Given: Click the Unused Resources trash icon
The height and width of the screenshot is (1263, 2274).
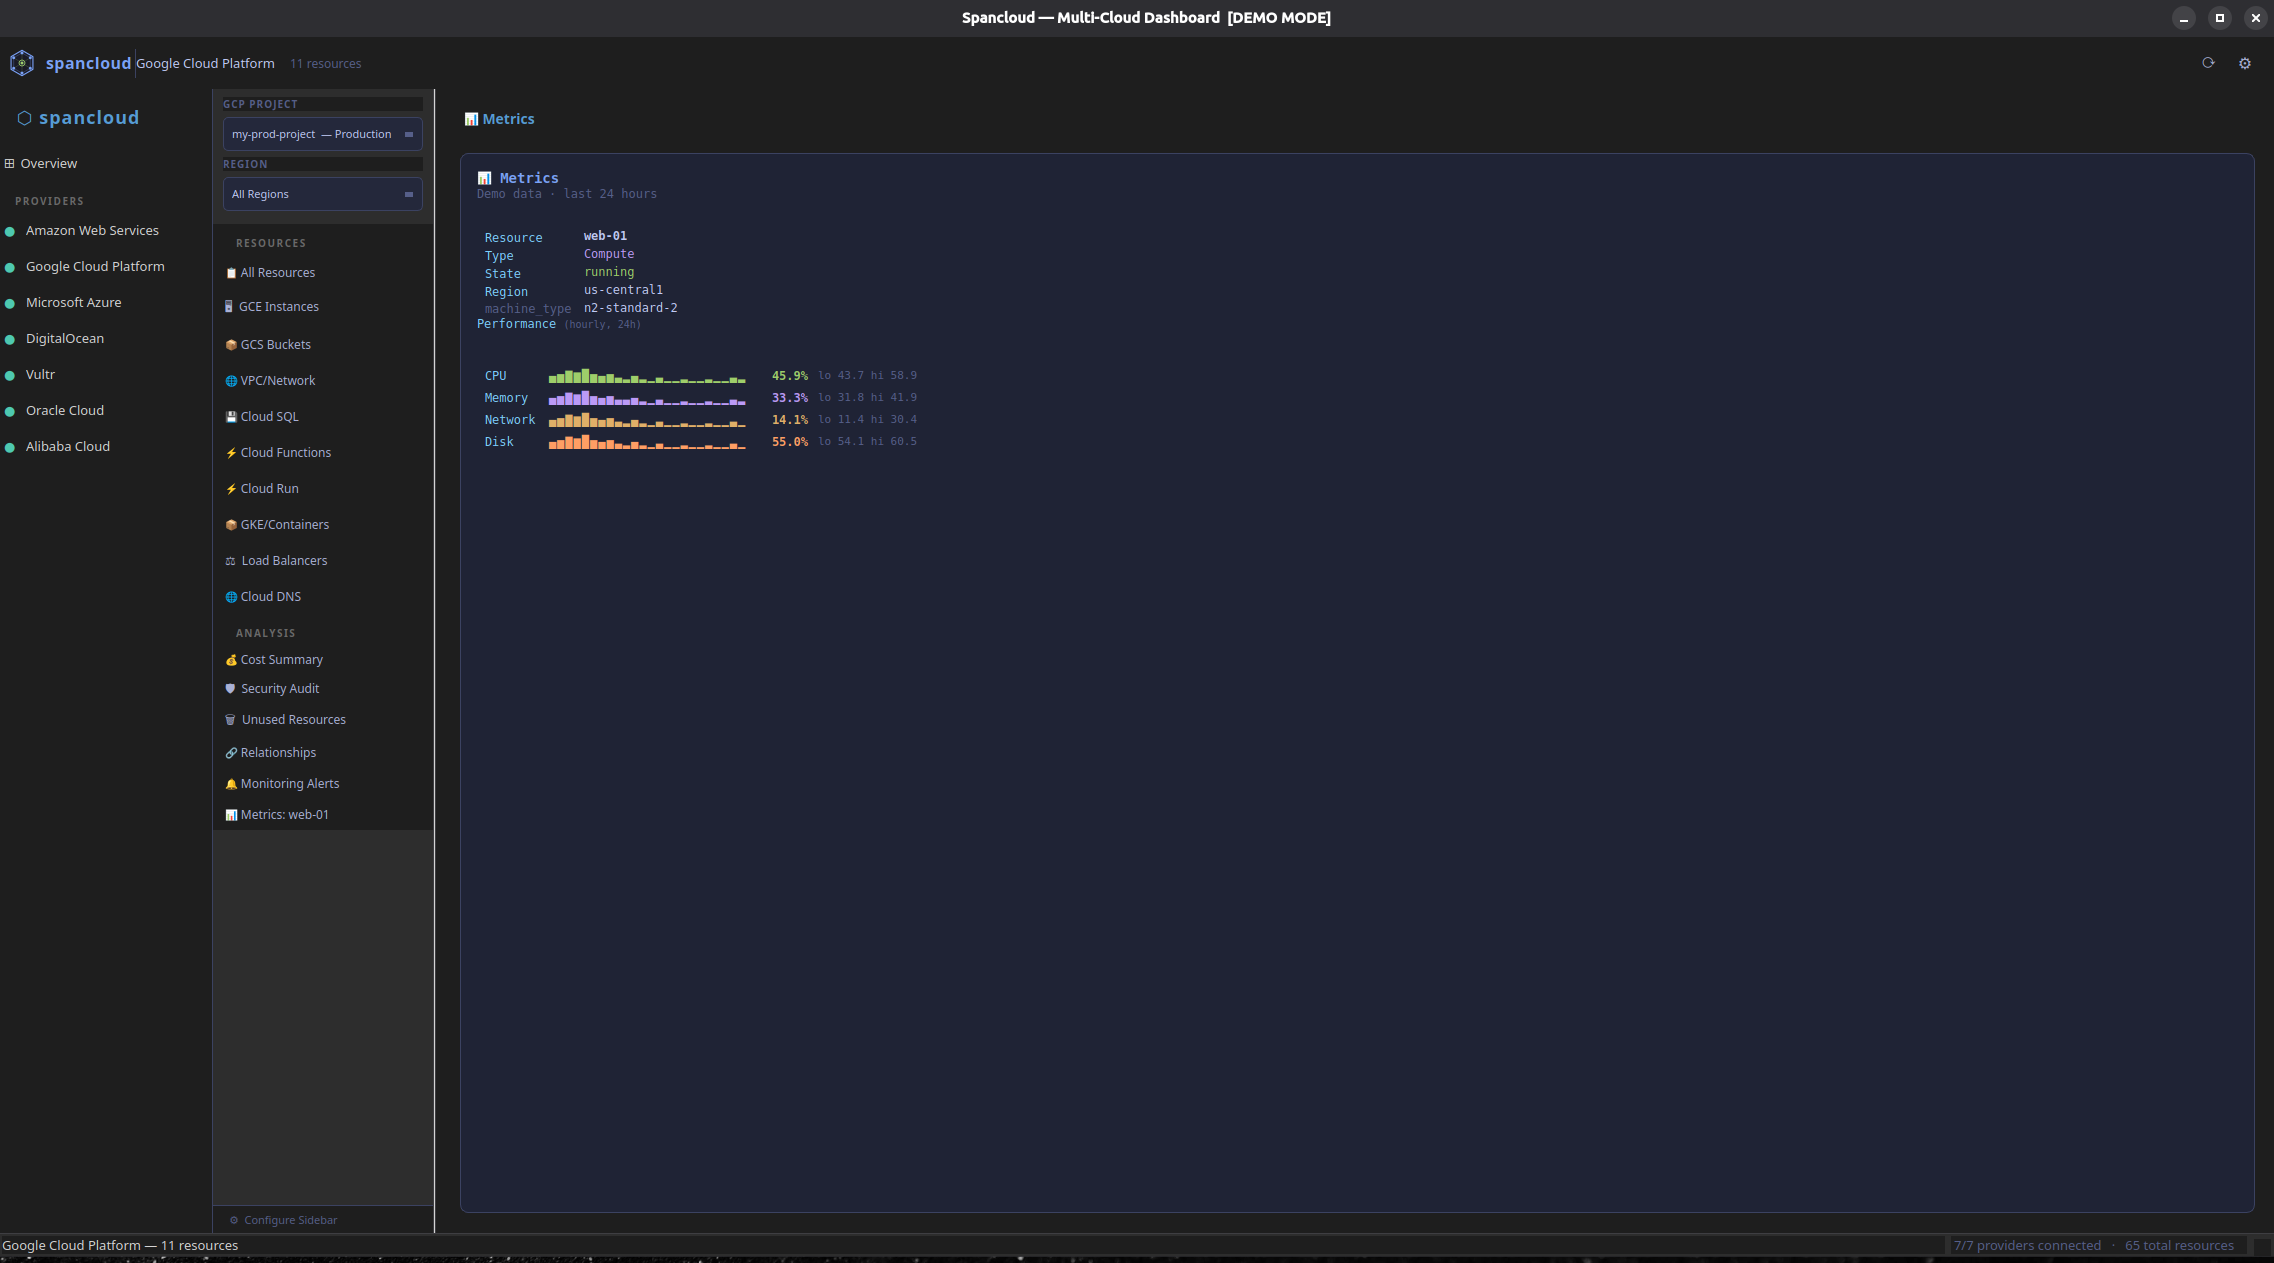Looking at the screenshot, I should click(x=231, y=720).
